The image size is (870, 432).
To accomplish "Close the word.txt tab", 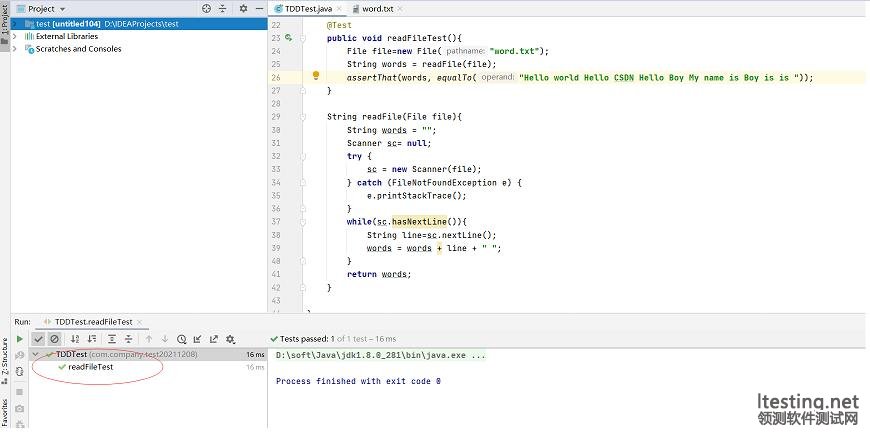I will (x=400, y=9).
